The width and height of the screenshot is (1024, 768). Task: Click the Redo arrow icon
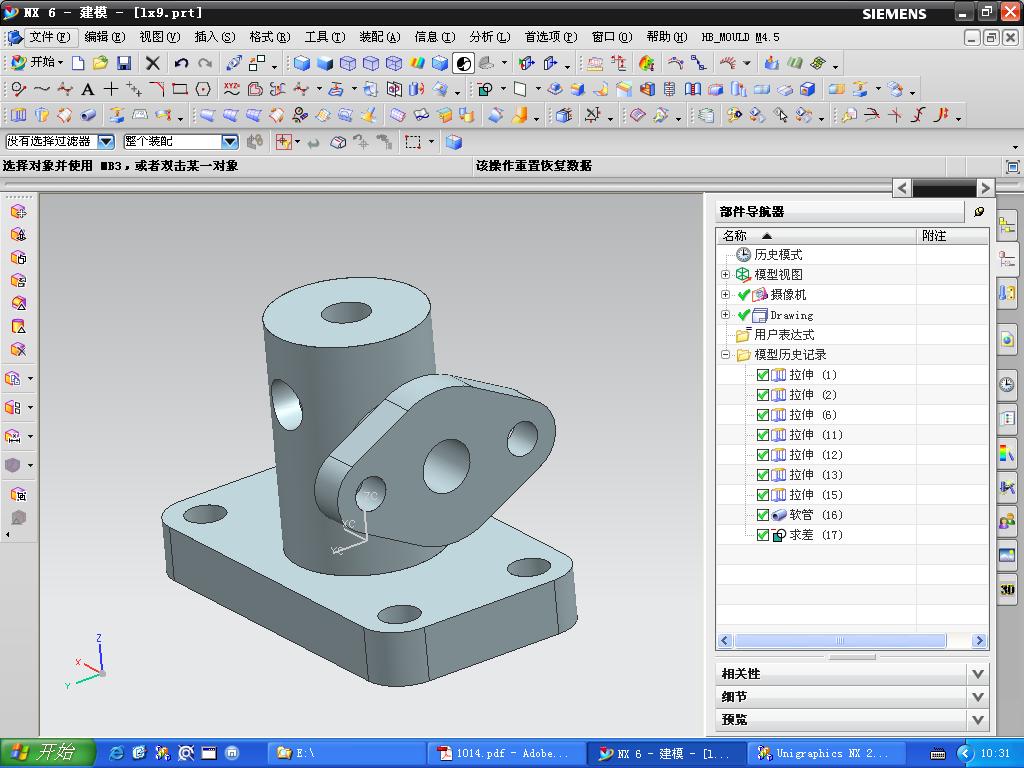coord(205,63)
